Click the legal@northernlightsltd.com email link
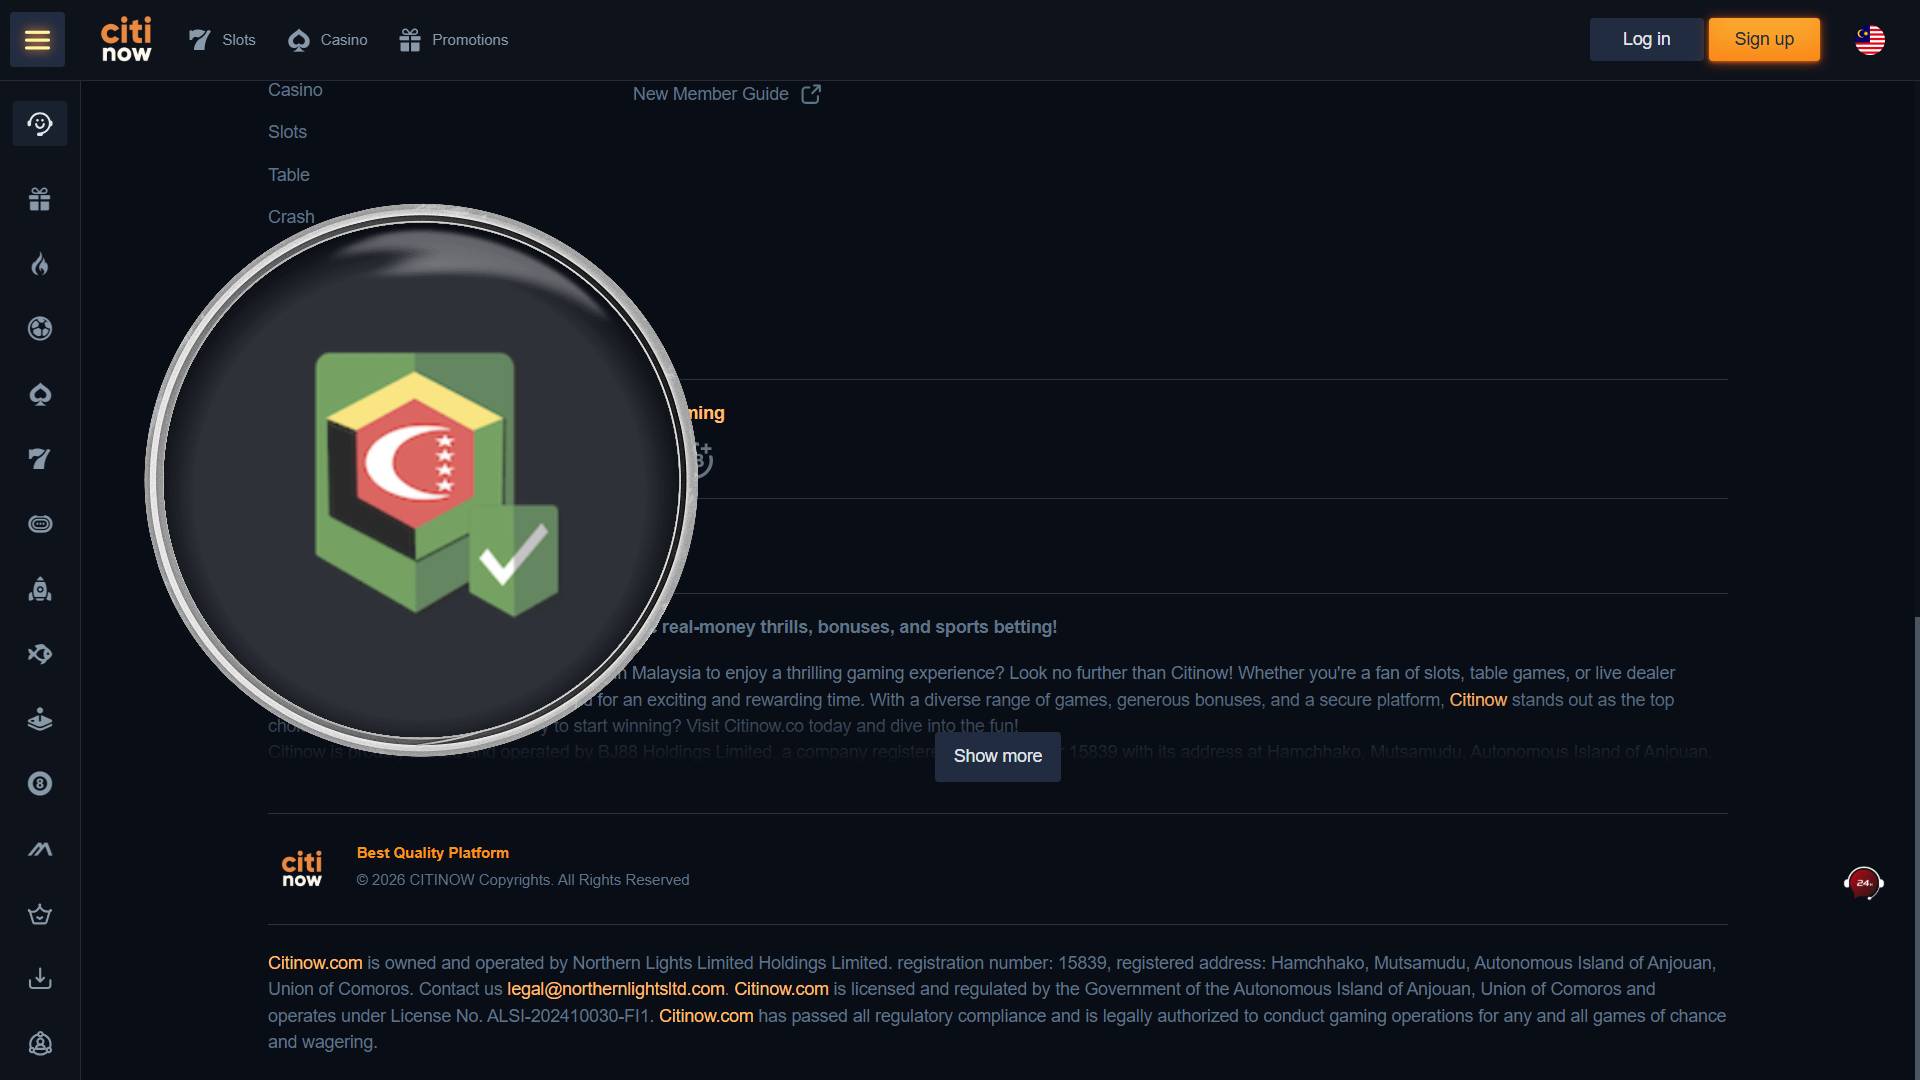Viewport: 1920px width, 1080px height. (616, 989)
